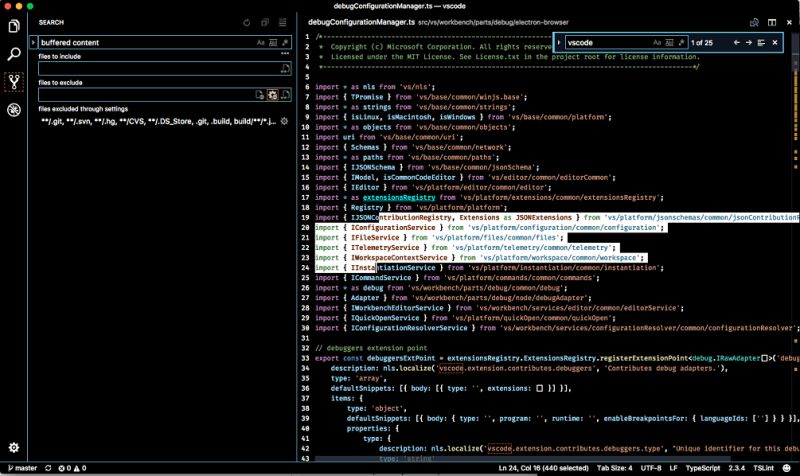Viewport: 800px width, 476px height.
Task: Click line number 33 in the gutter
Action: point(305,358)
